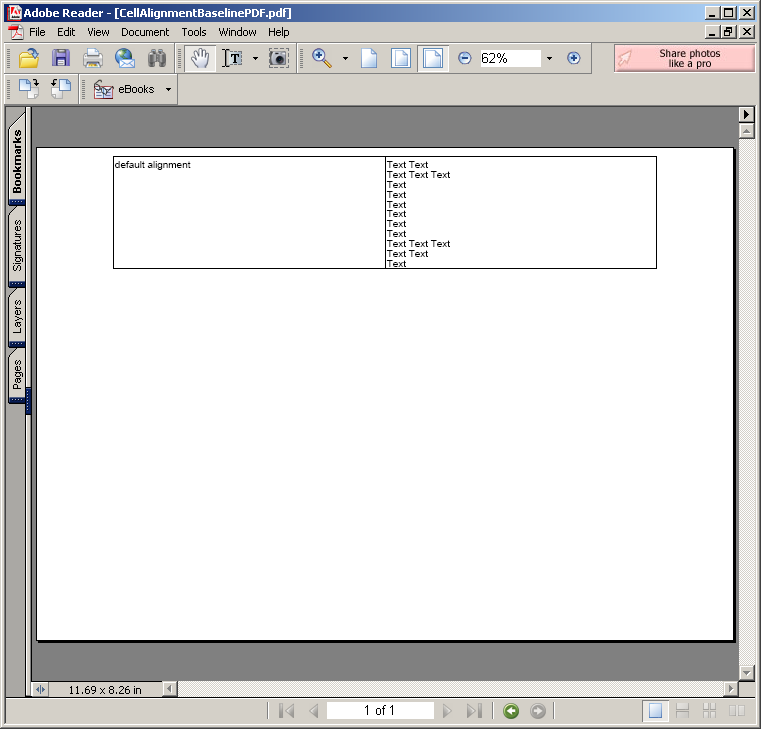Click the vertical scrollbar down arrow
The width and height of the screenshot is (761, 729).
click(746, 672)
